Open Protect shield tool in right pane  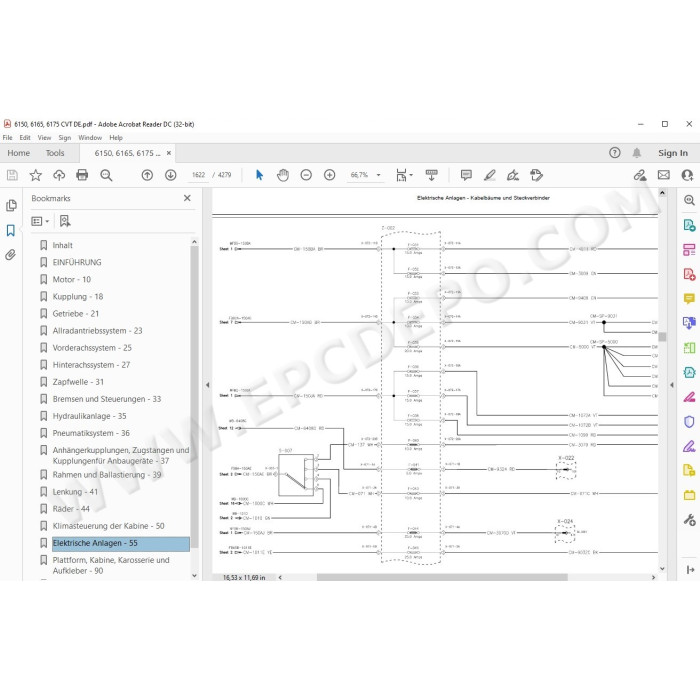click(689, 421)
